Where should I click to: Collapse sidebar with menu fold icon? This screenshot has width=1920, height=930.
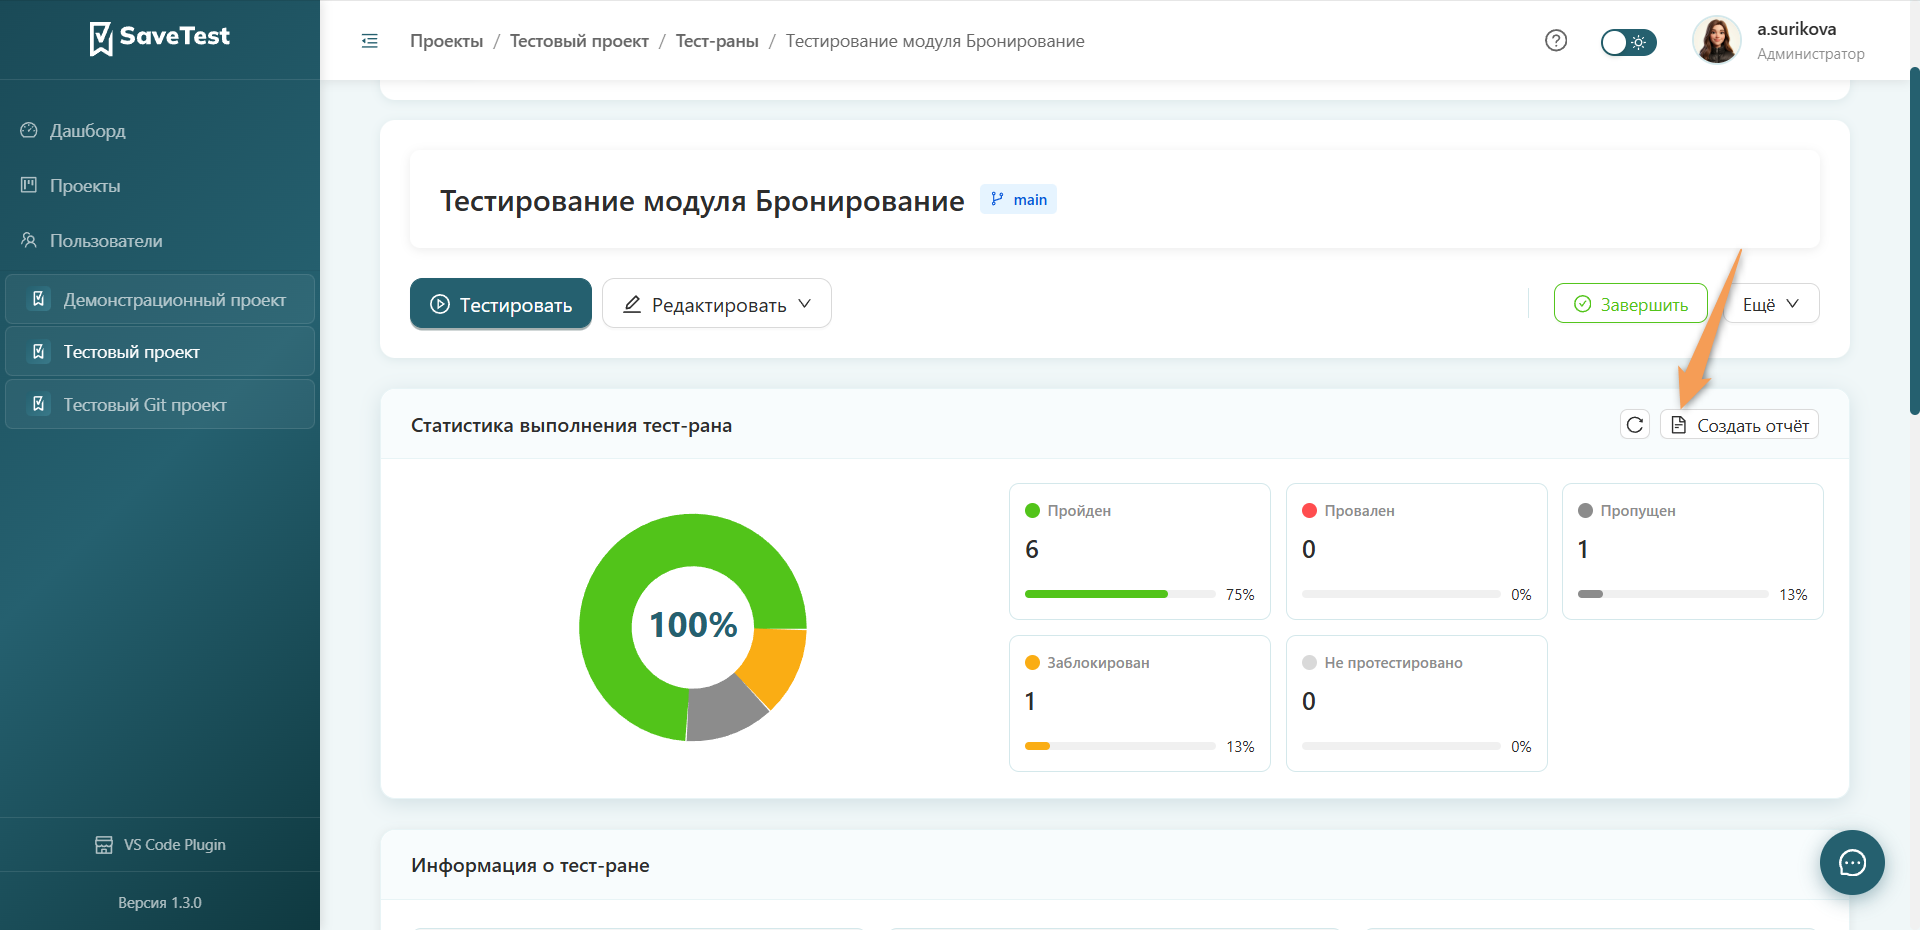[370, 41]
